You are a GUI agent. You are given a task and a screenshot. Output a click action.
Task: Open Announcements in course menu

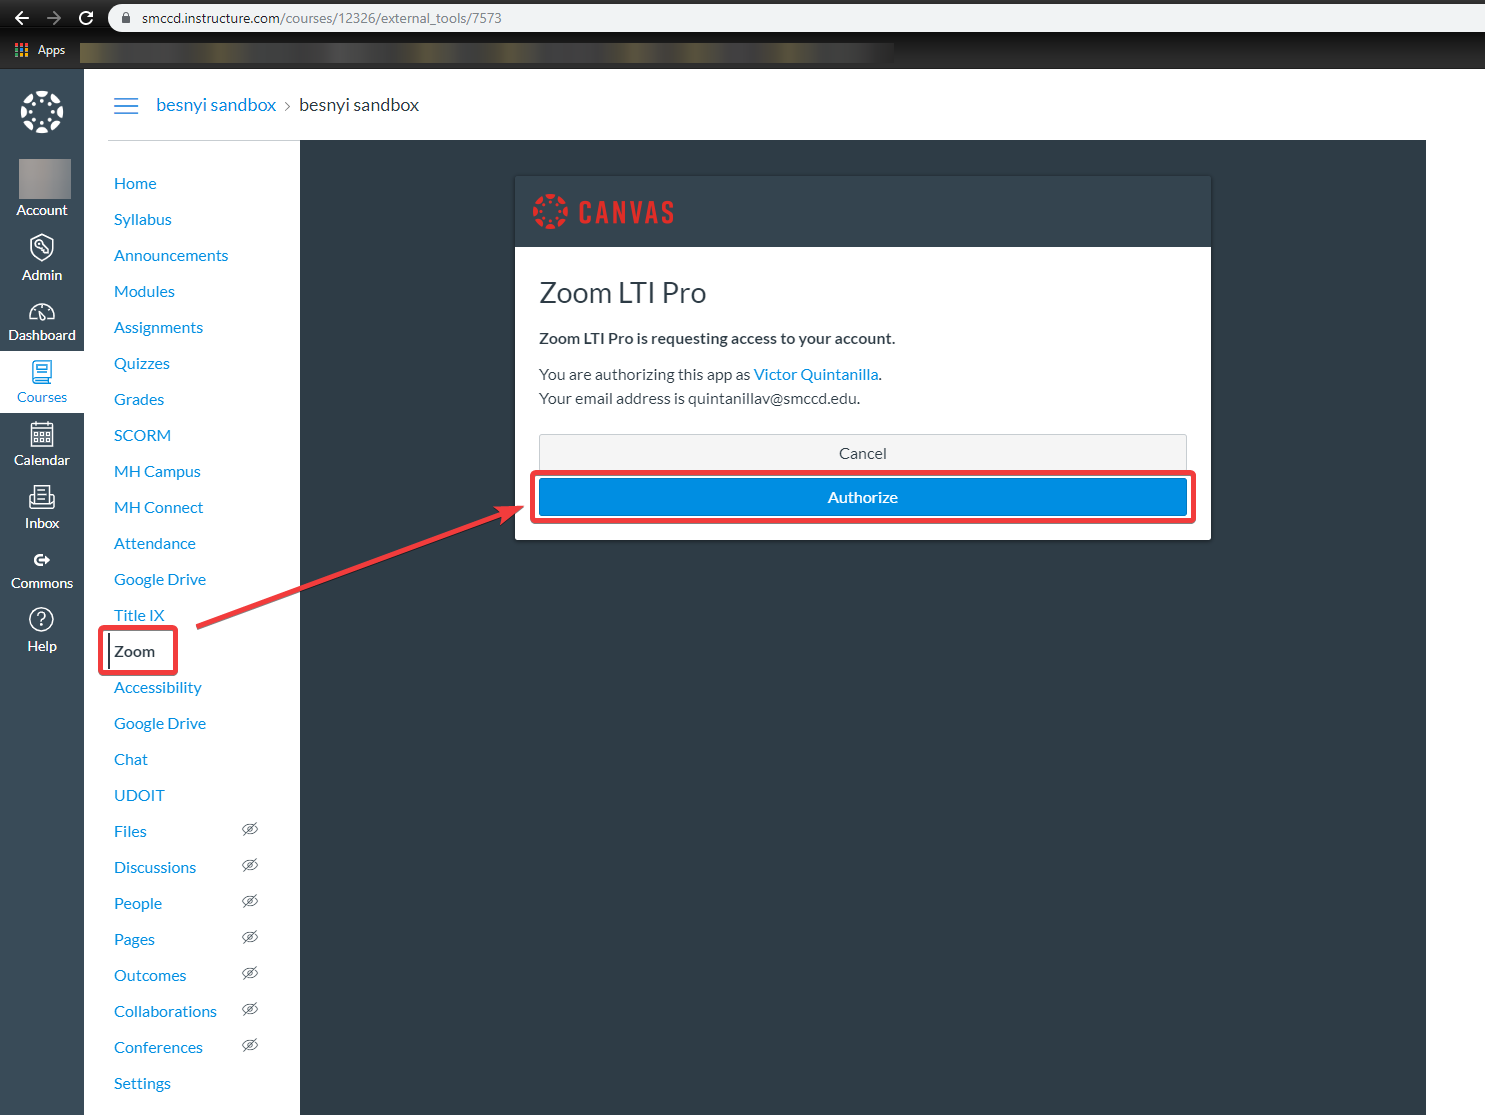click(171, 255)
